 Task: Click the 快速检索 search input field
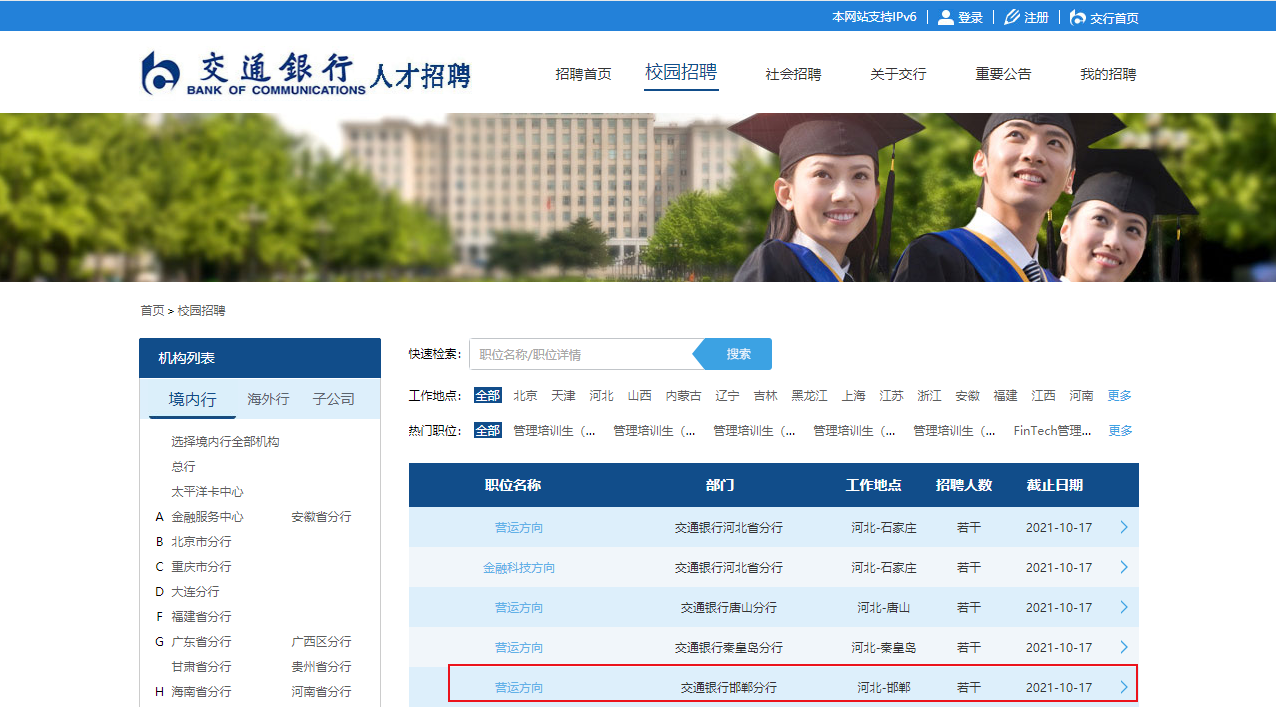pos(581,354)
